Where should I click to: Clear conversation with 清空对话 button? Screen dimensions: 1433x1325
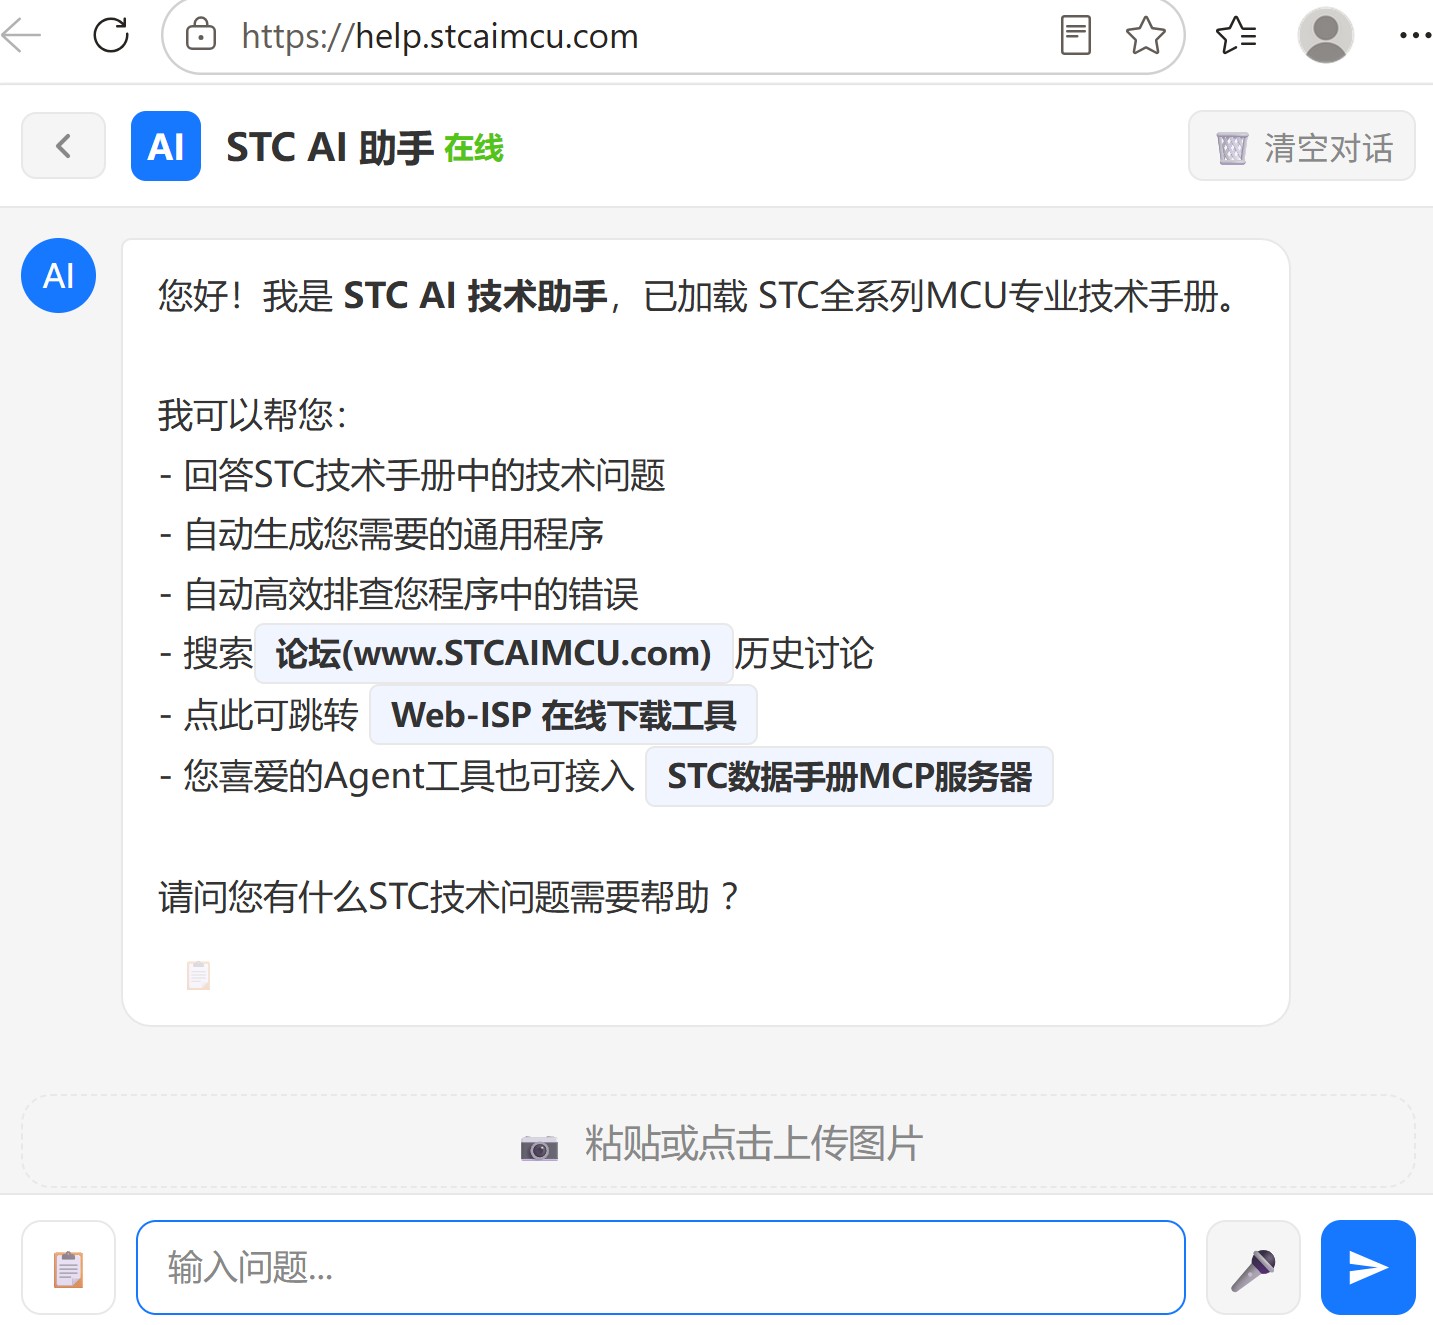(1301, 146)
